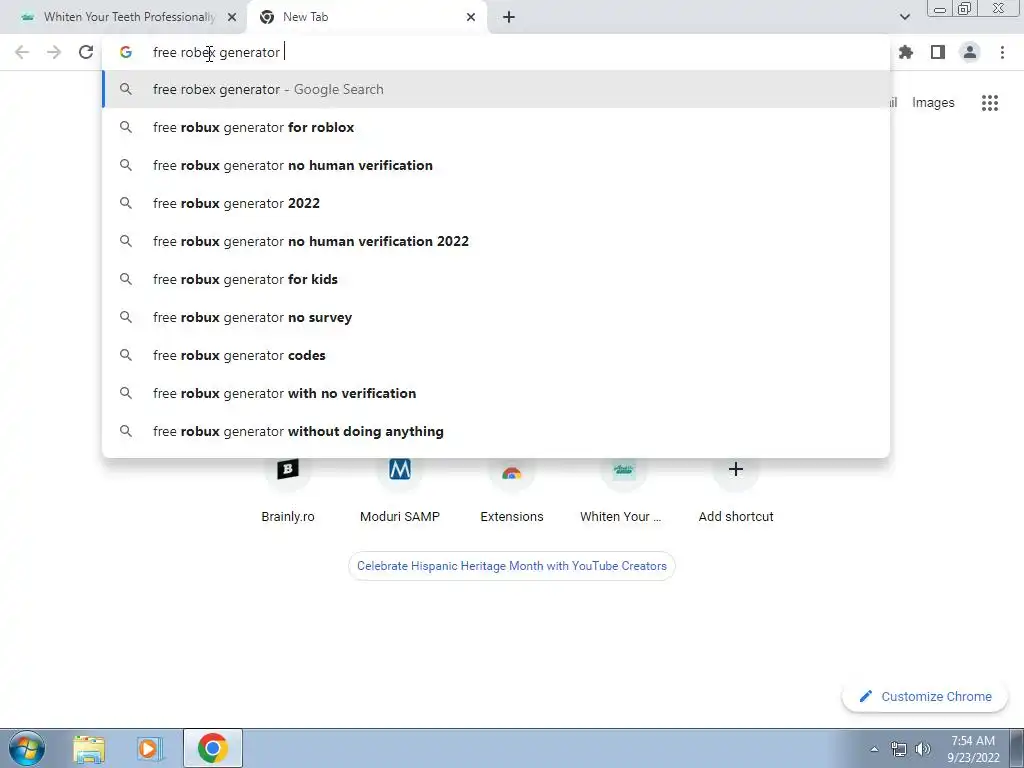Choose suggestion 'free robux generator no survey'

pyautogui.click(x=496, y=317)
